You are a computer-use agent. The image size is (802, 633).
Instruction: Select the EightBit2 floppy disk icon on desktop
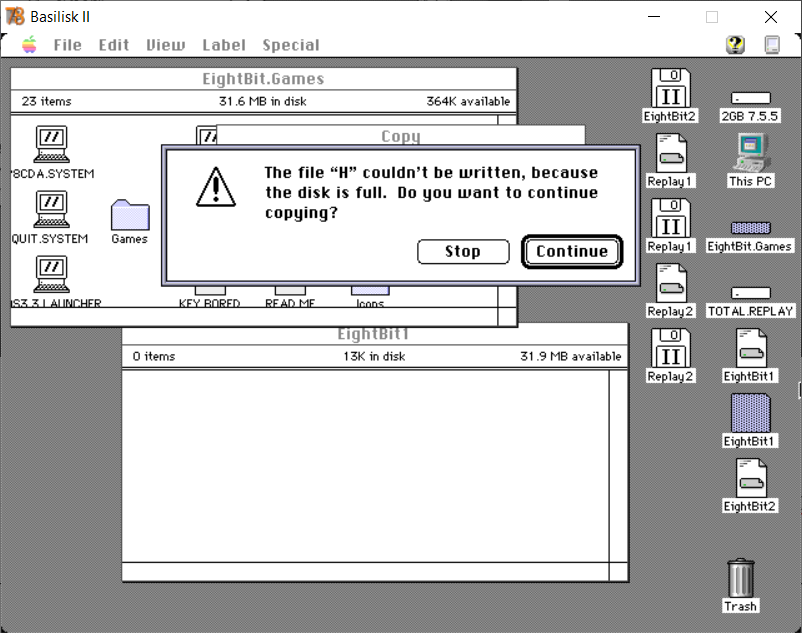tap(670, 89)
